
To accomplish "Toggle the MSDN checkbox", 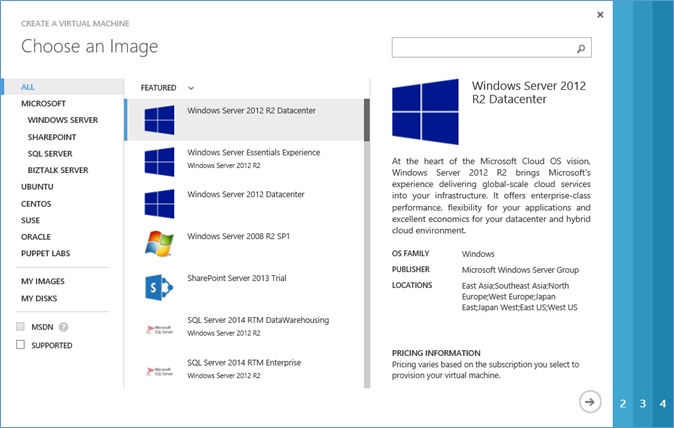I will point(20,327).
